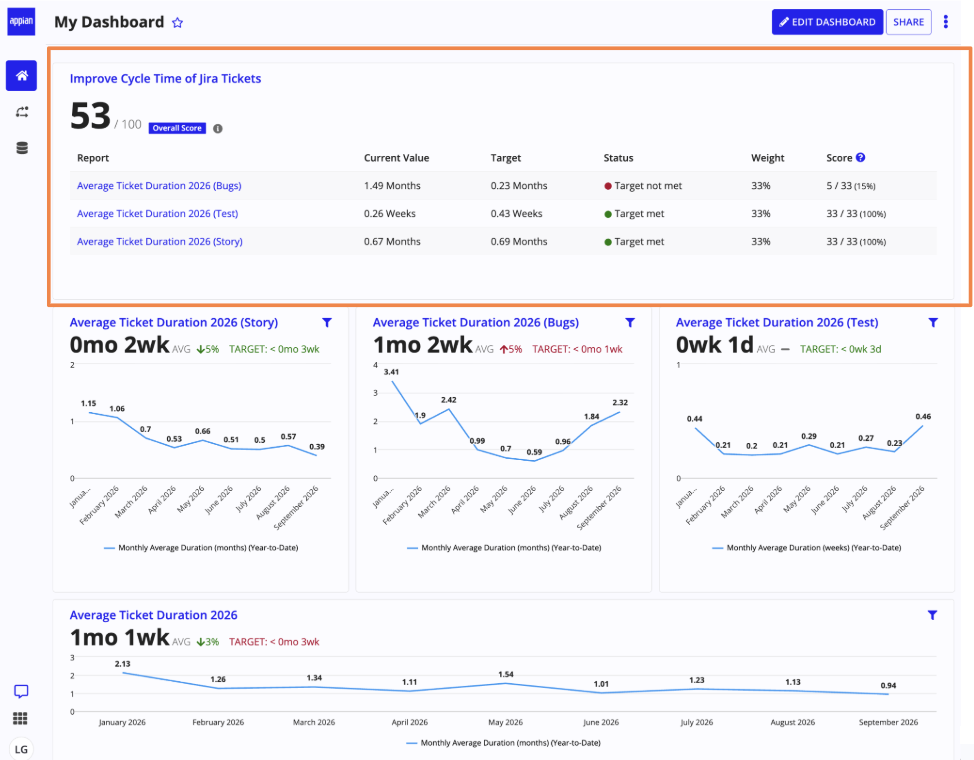Click the 0.43 Weeks target value
This screenshot has width=974, height=760.
(516, 213)
